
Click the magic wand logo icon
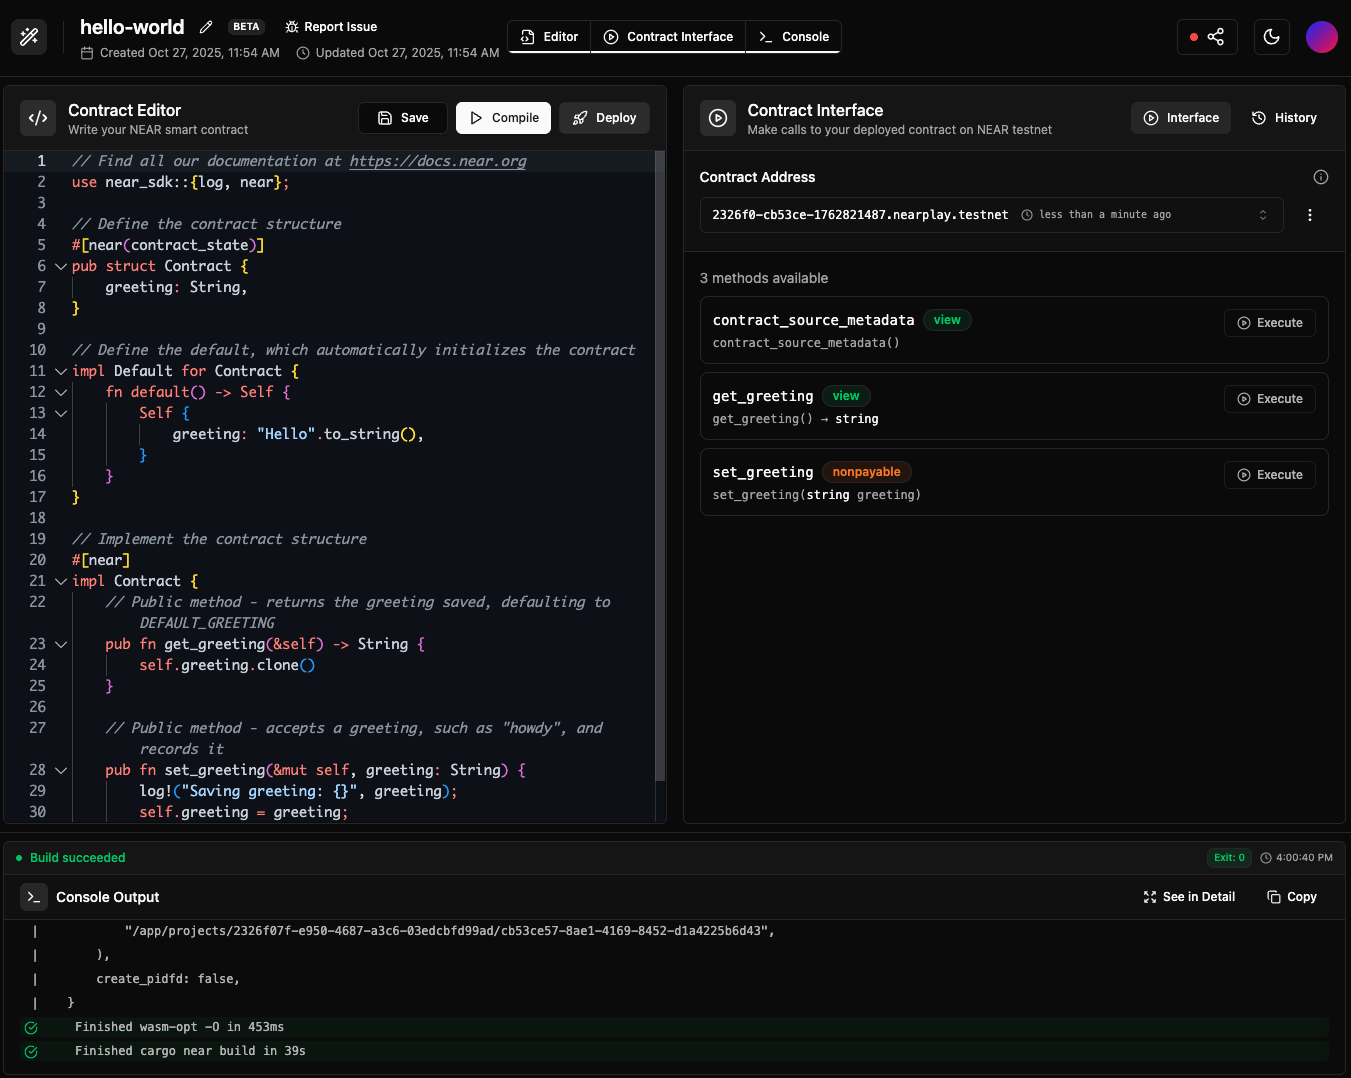point(29,37)
